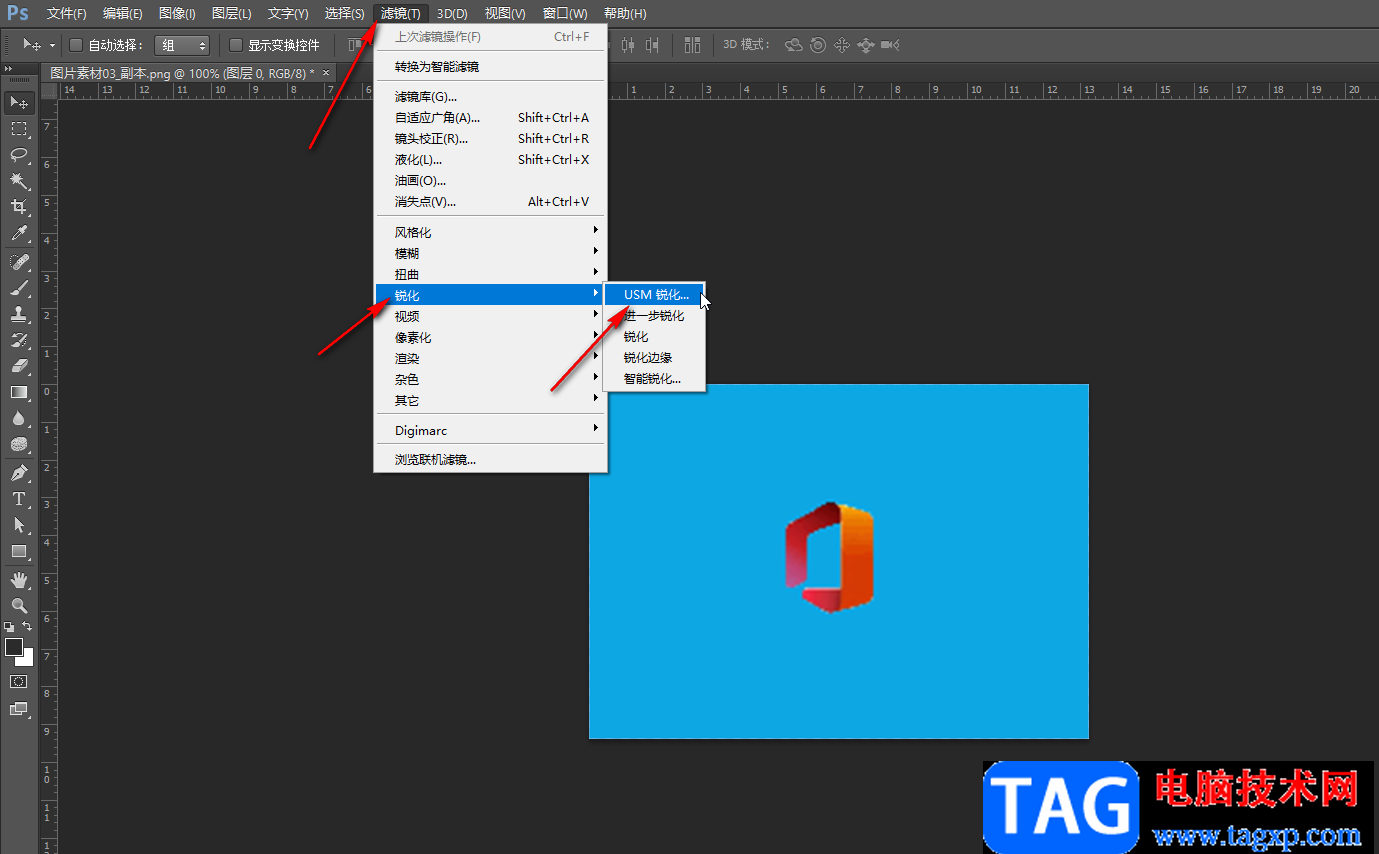
Task: Open the 编辑(E) menu
Action: pos(122,13)
